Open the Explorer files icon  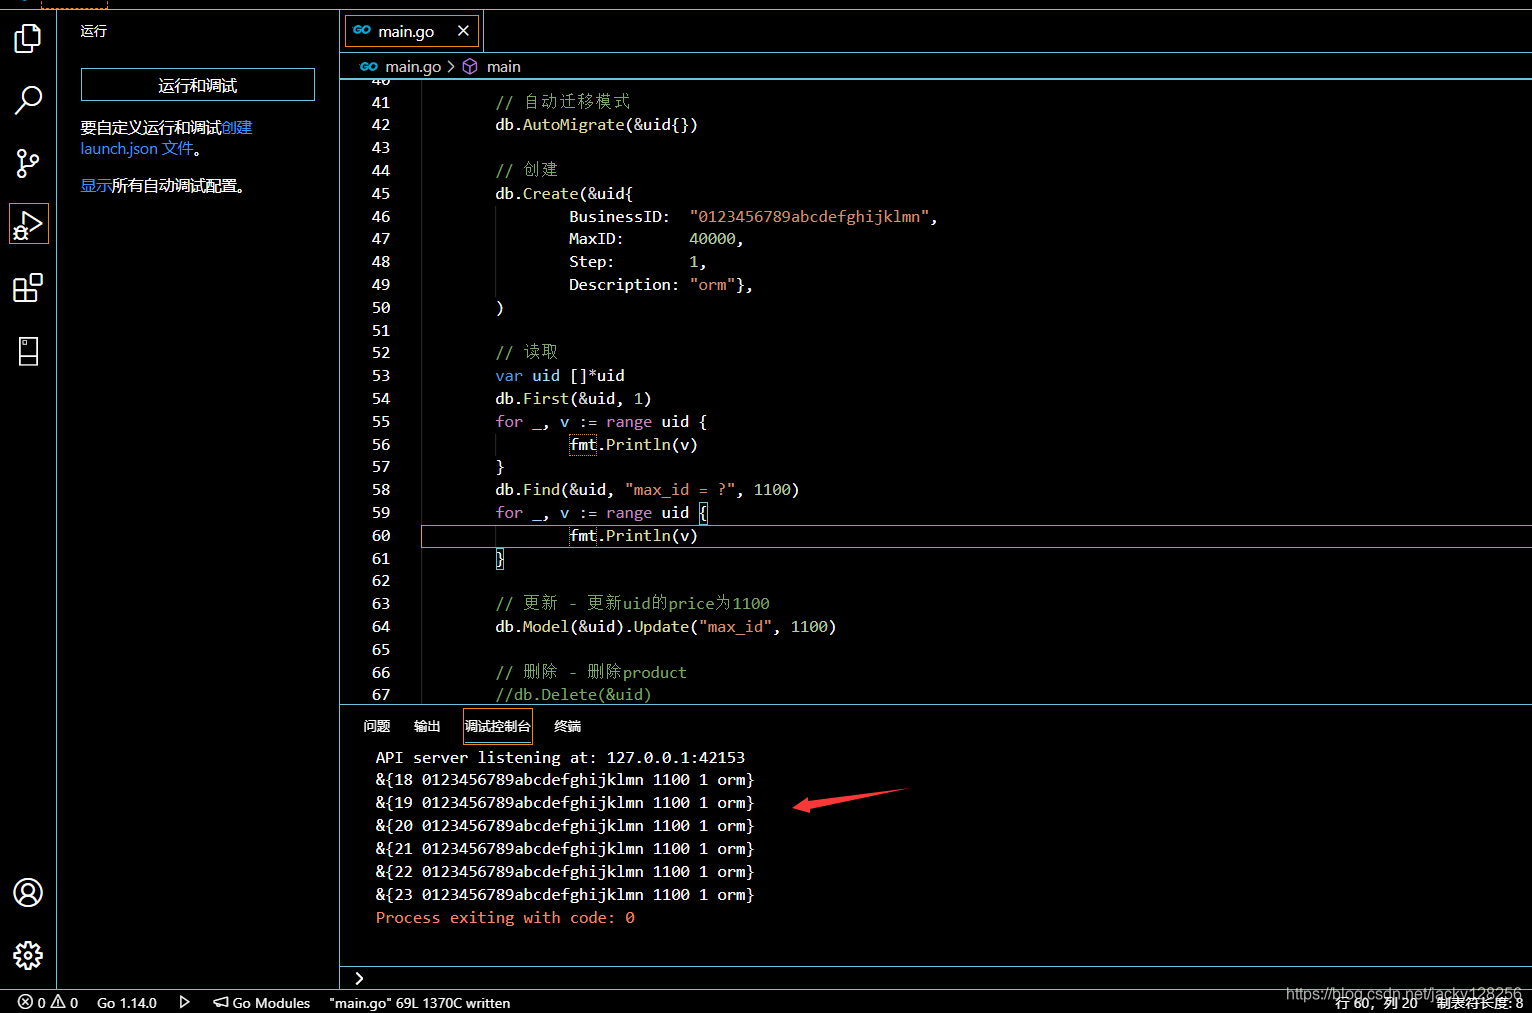(28, 38)
